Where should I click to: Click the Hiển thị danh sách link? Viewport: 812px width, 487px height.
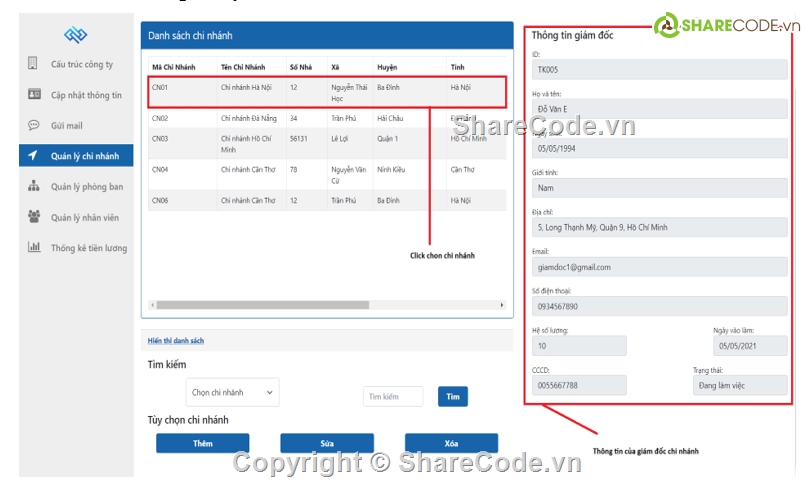(176, 341)
